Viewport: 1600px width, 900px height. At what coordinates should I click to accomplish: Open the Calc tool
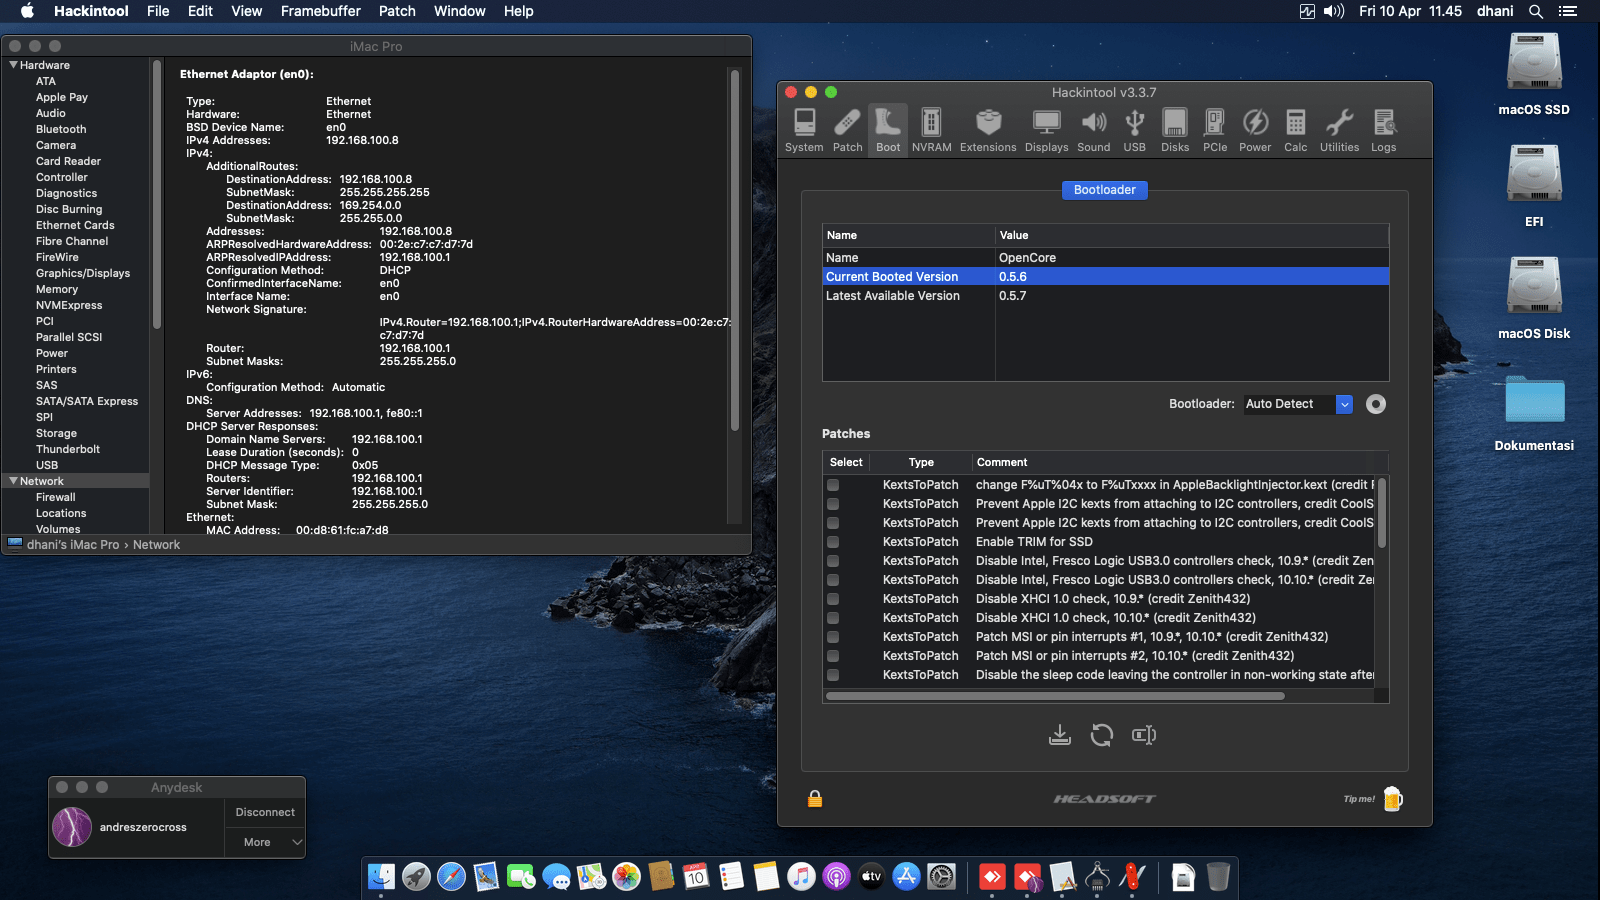(x=1296, y=130)
